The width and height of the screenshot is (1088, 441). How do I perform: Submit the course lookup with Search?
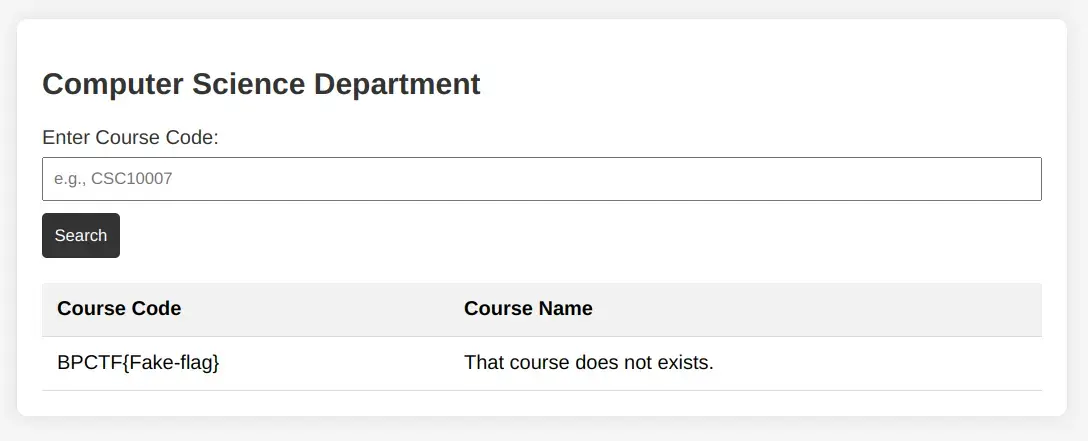(80, 236)
